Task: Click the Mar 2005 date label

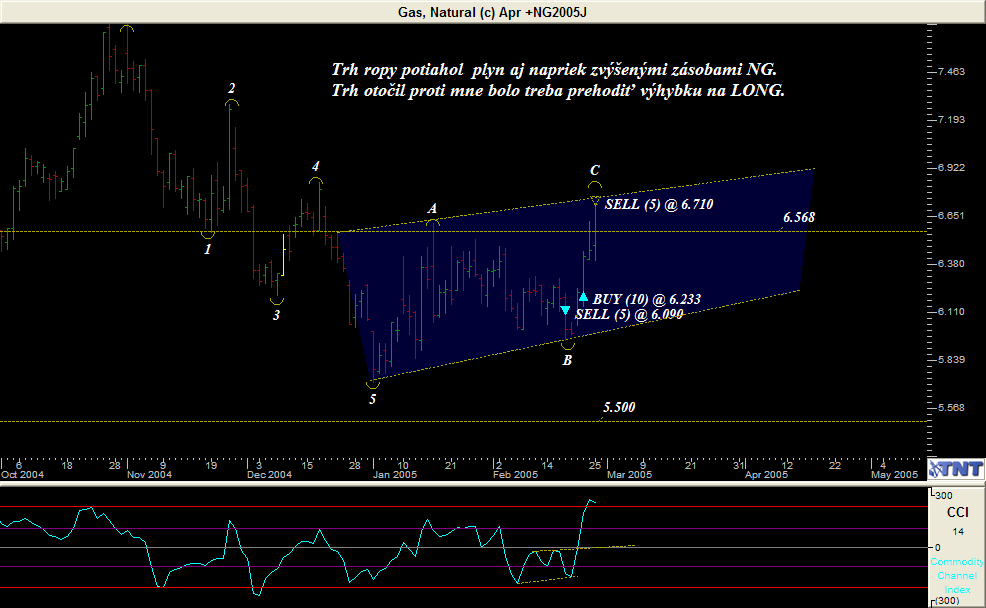Action: coord(629,475)
